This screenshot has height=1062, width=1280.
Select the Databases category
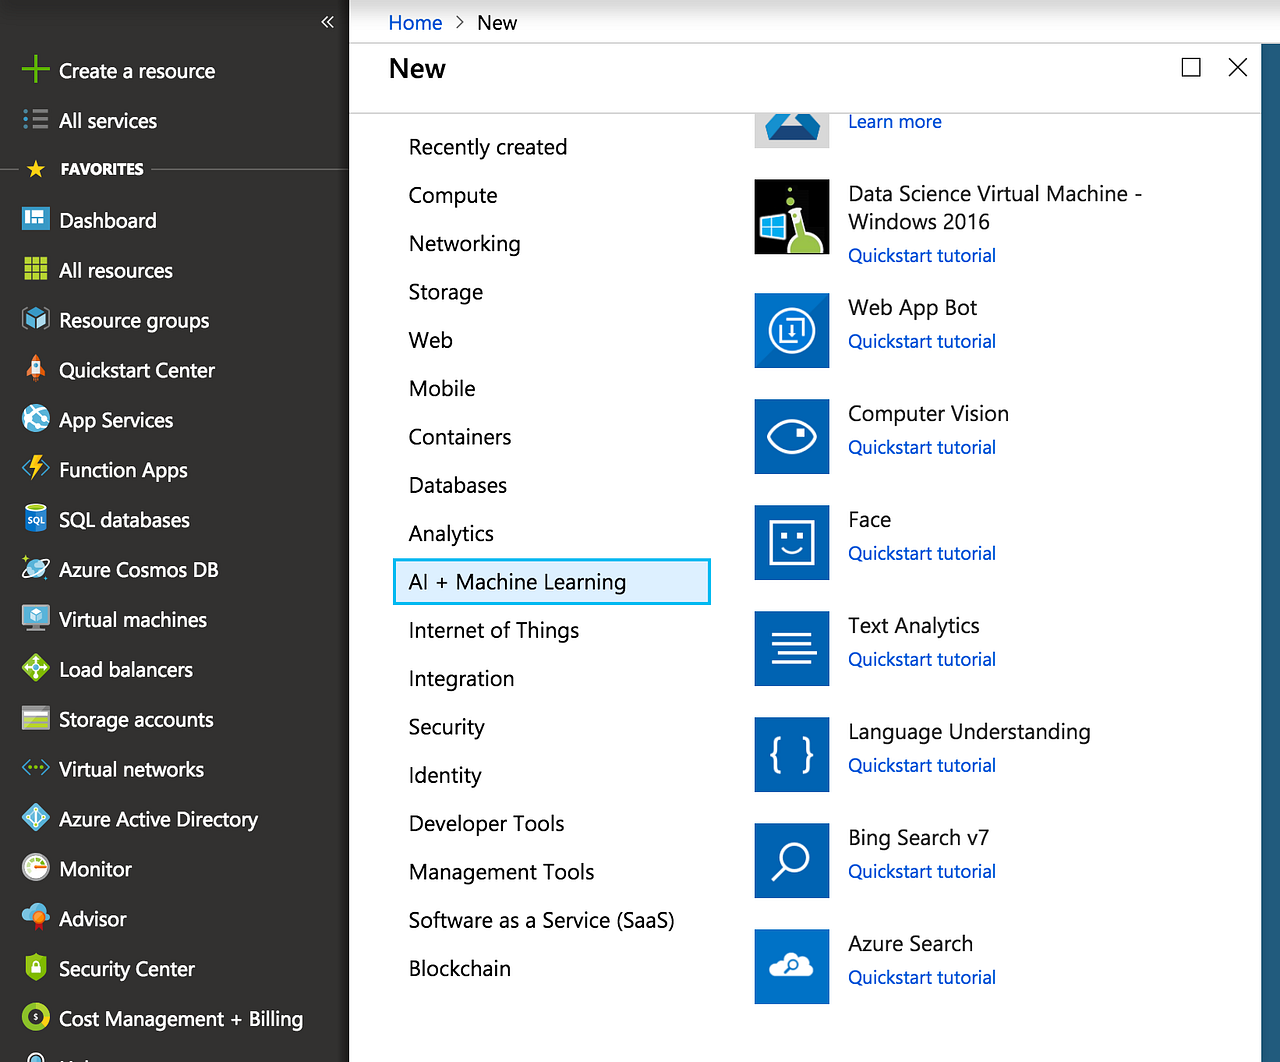point(457,485)
